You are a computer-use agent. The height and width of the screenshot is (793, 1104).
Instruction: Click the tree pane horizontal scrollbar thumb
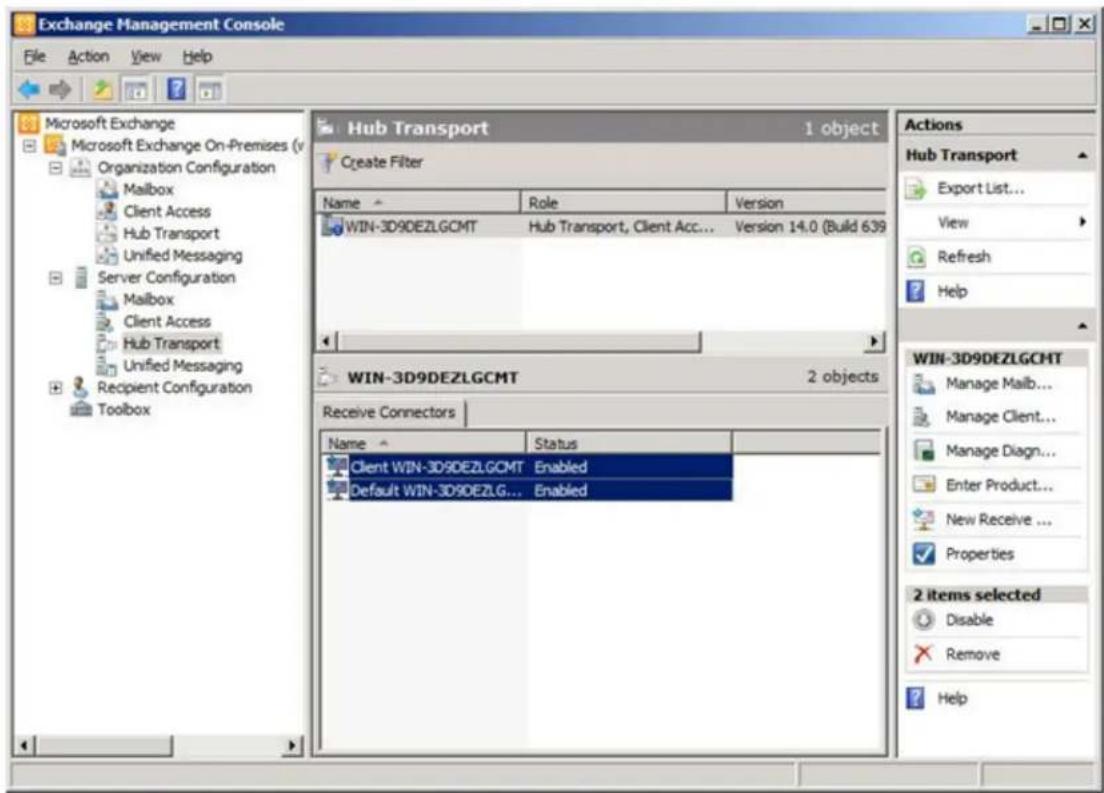point(103,745)
